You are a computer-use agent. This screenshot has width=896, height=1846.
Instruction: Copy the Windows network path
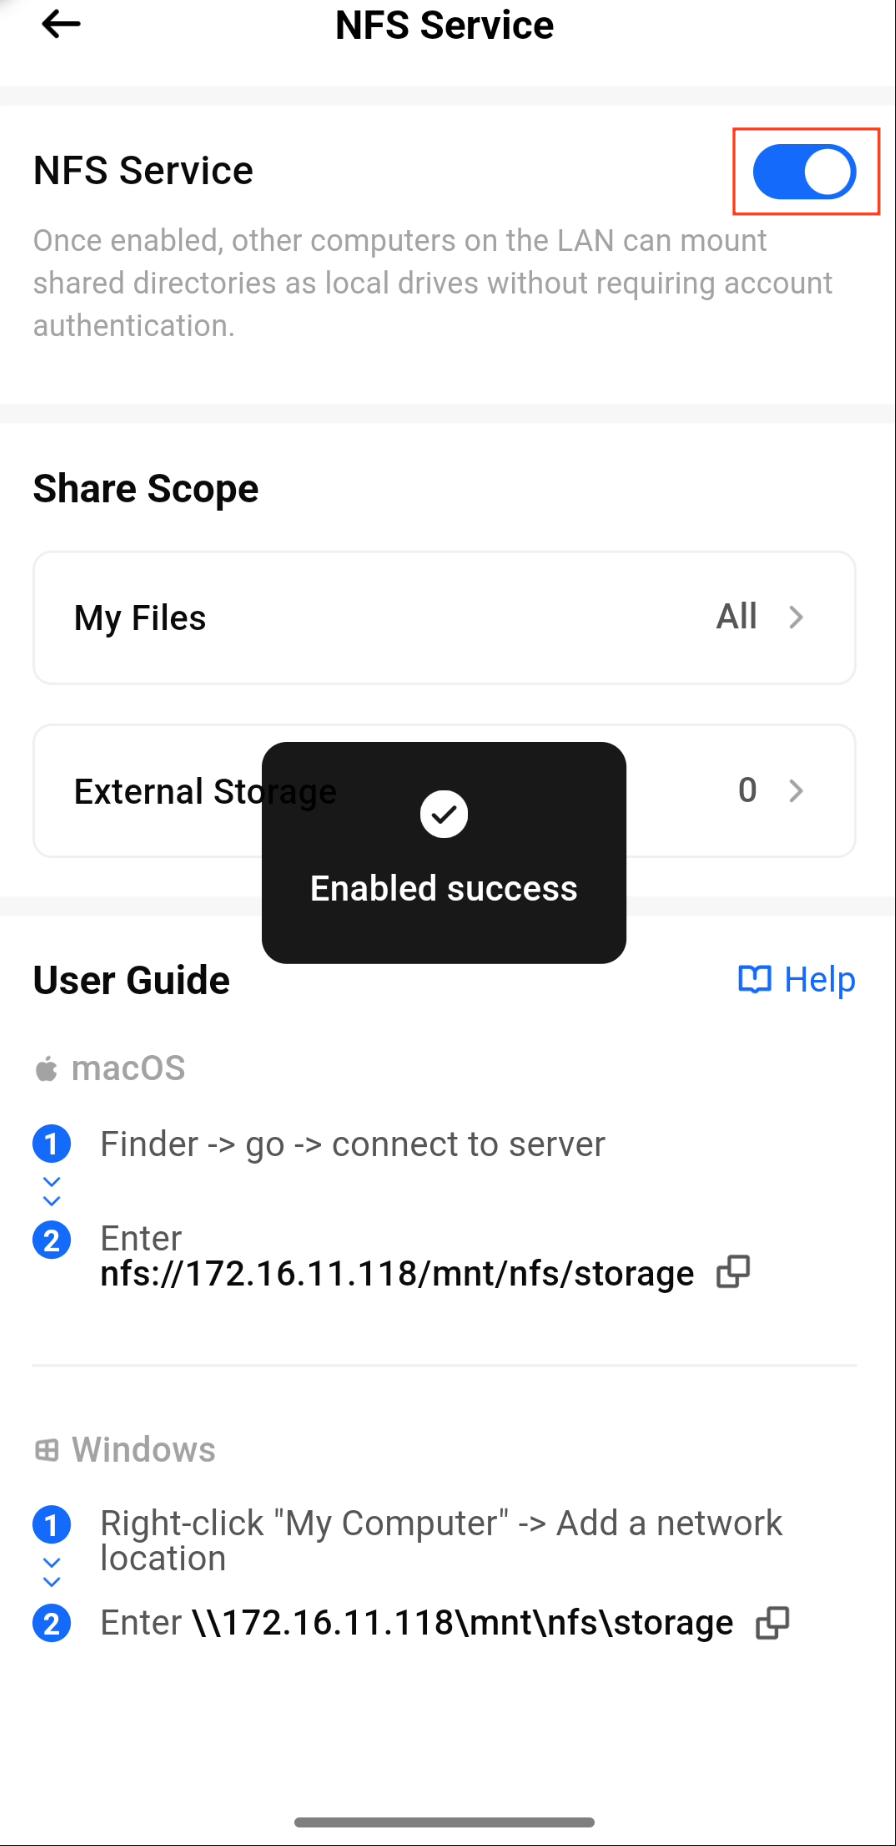point(772,1622)
